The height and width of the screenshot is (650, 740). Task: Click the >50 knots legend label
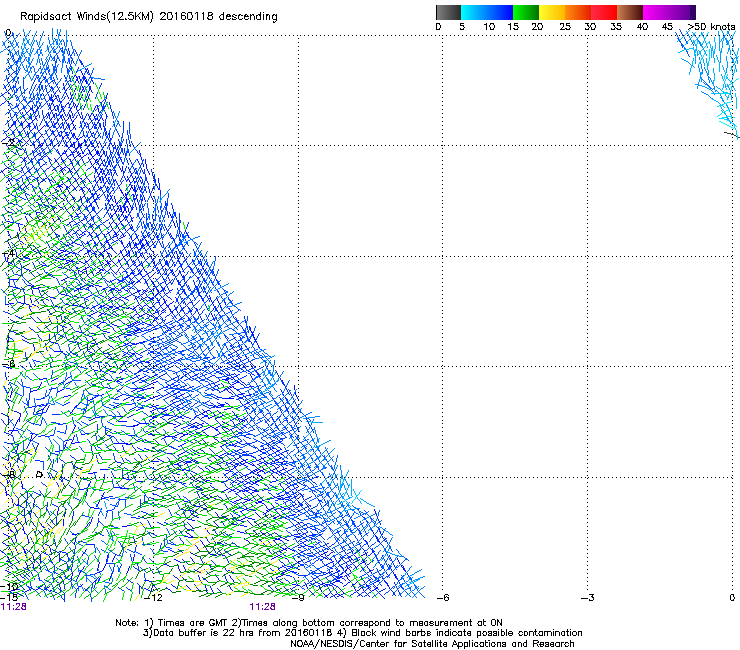pos(711,27)
